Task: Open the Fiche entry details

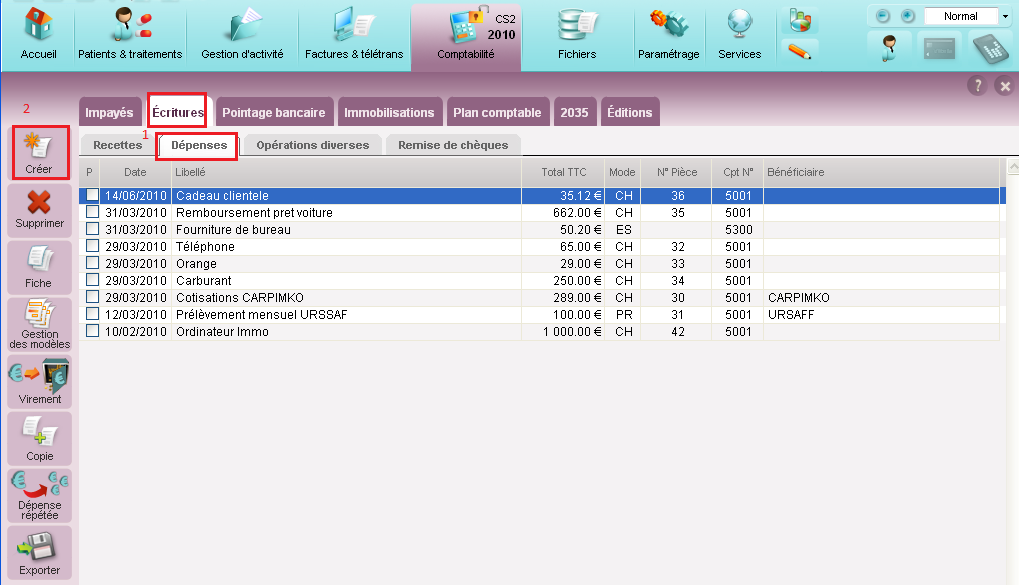Action: click(x=39, y=267)
